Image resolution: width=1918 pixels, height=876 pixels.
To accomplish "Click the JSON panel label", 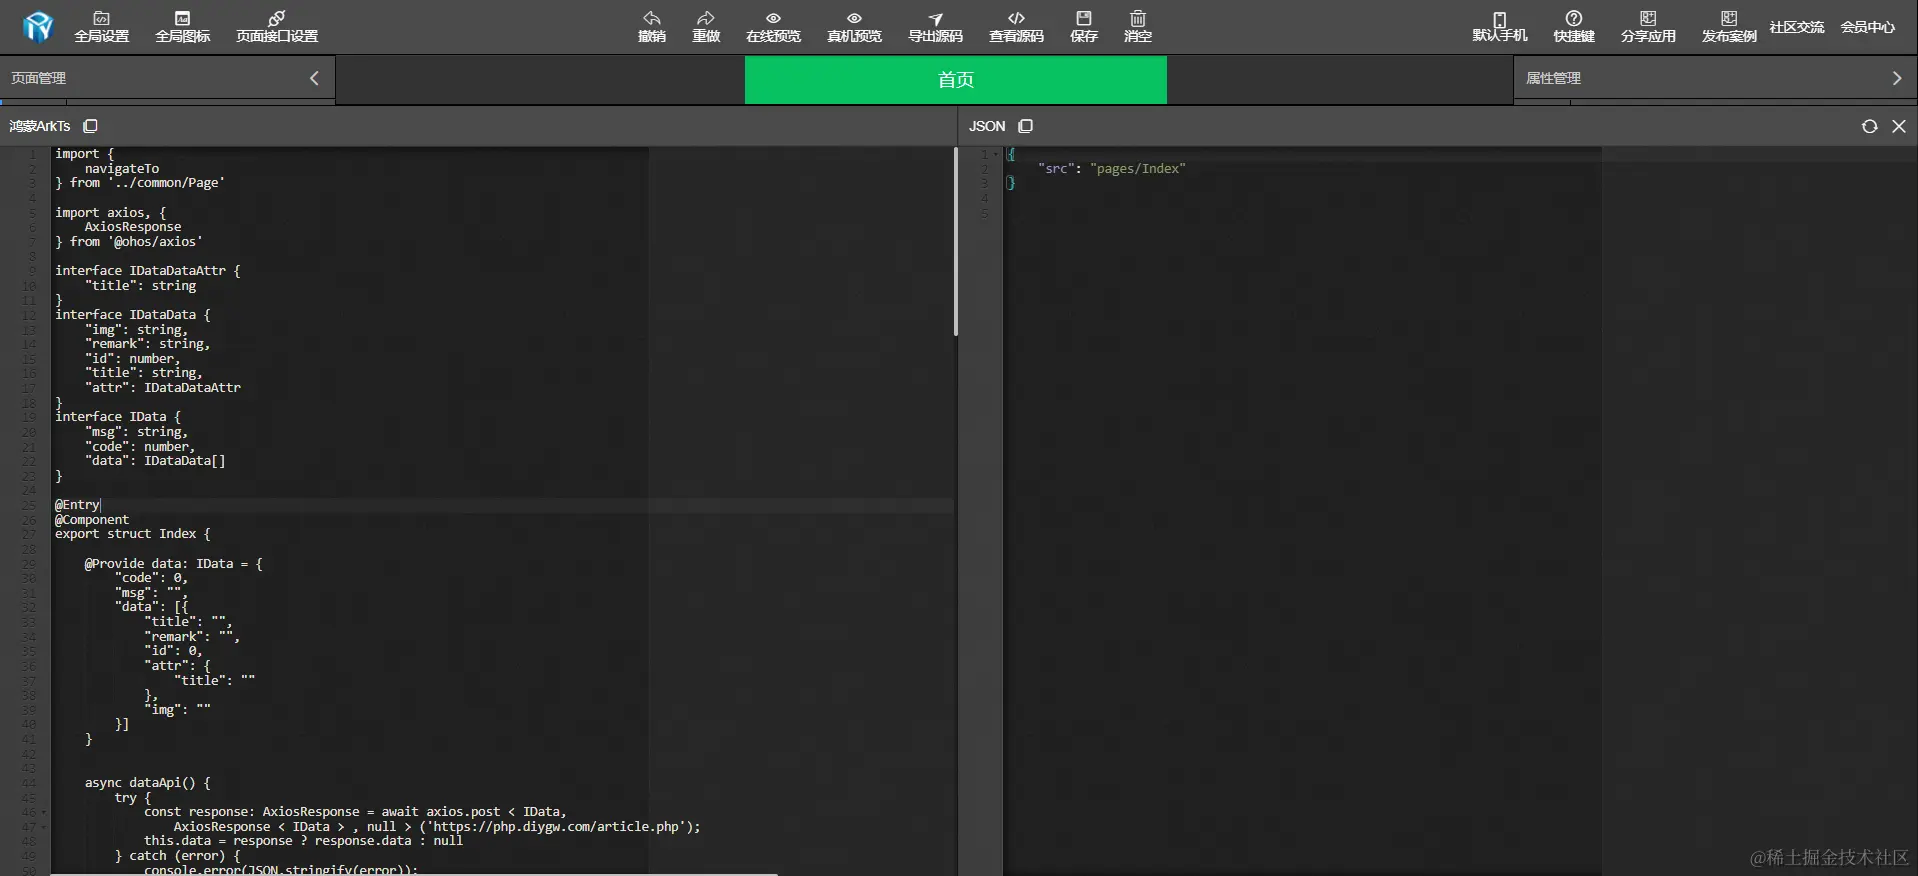I will point(987,126).
